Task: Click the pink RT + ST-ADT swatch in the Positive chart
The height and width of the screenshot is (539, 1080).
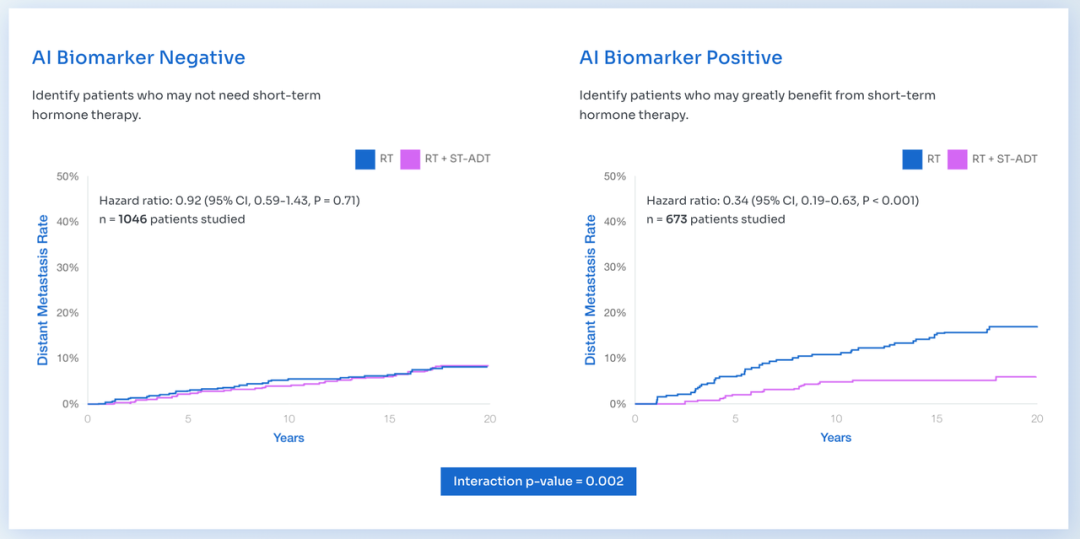Action: click(957, 159)
